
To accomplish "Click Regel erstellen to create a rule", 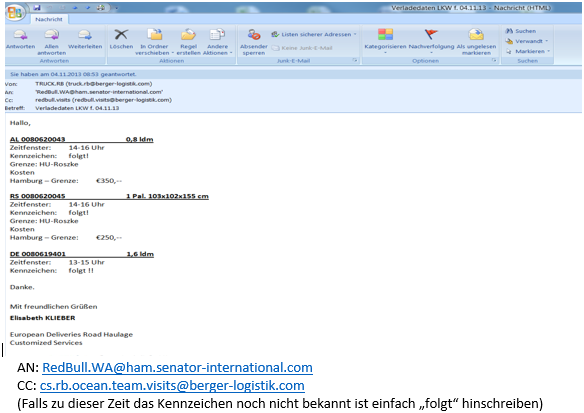I will pyautogui.click(x=188, y=42).
